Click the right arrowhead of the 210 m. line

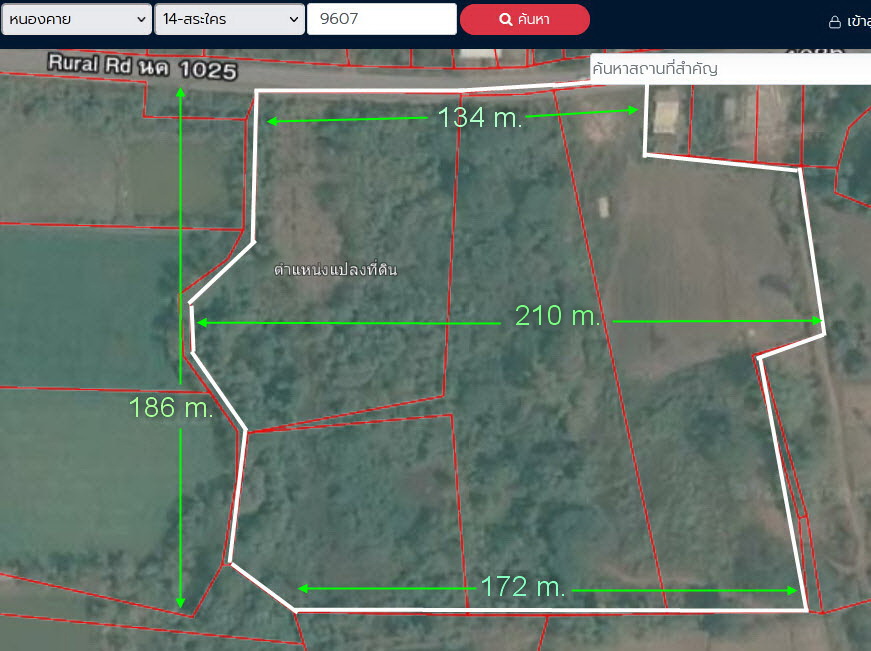point(817,321)
